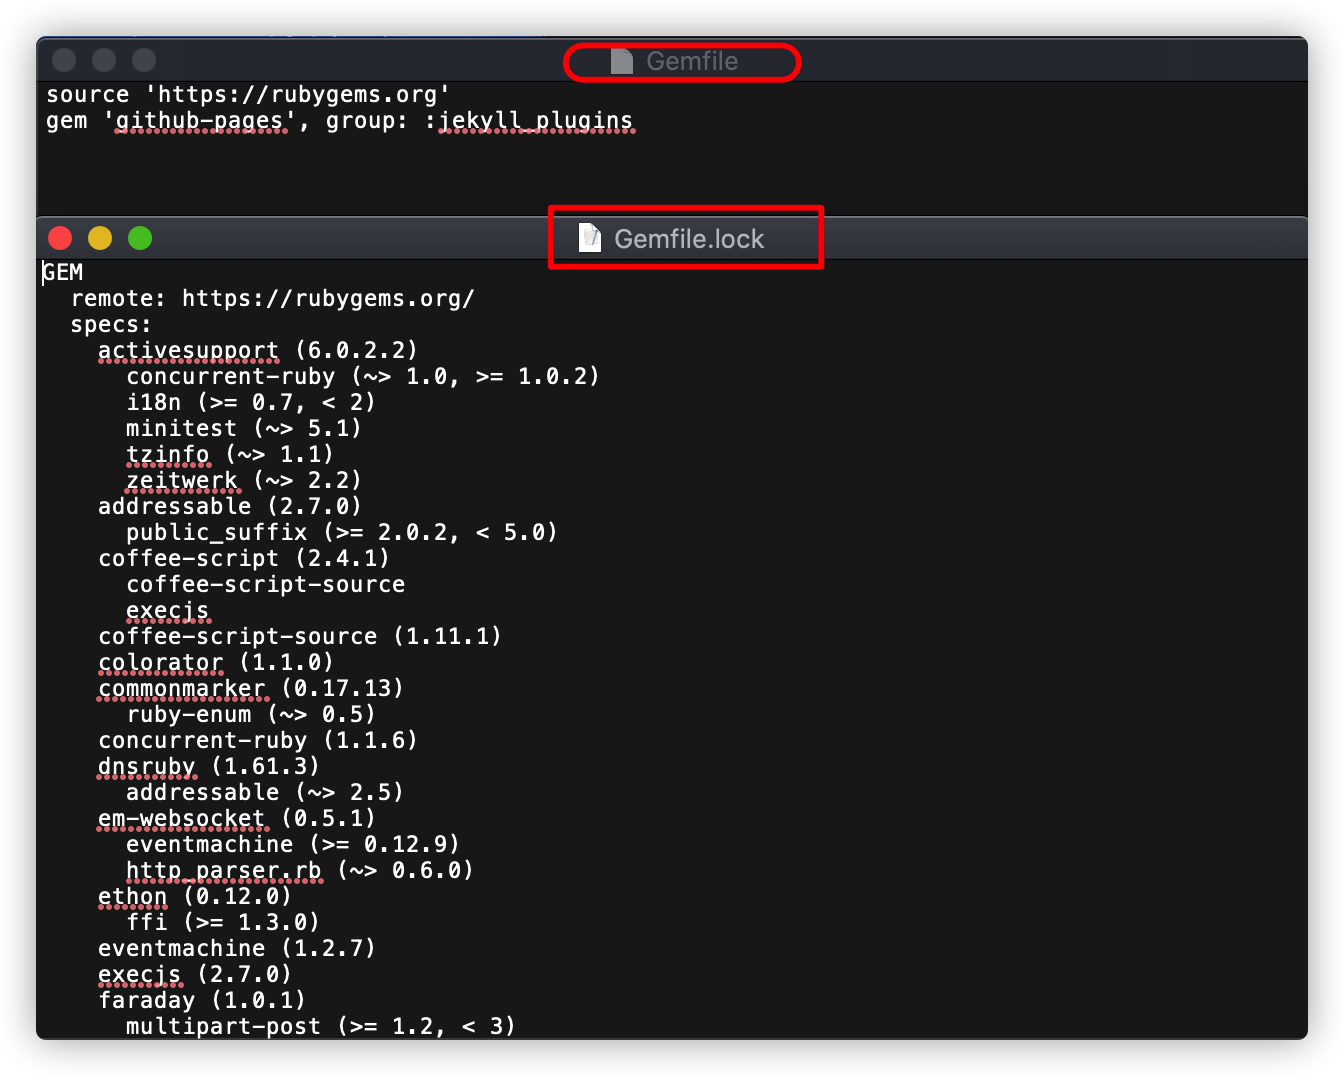The height and width of the screenshot is (1076, 1344).
Task: Click the coffee-script-source (1.11.1) line
Action: click(x=300, y=637)
